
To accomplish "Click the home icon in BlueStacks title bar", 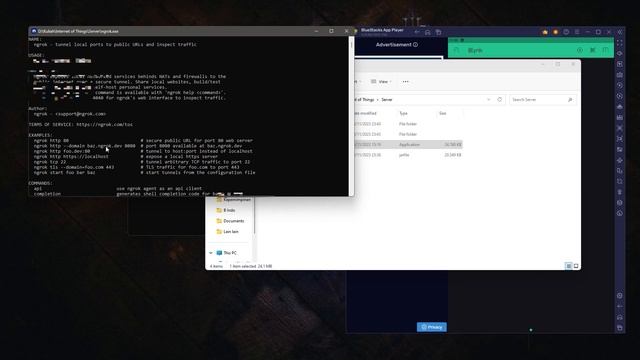I will [427, 32].
